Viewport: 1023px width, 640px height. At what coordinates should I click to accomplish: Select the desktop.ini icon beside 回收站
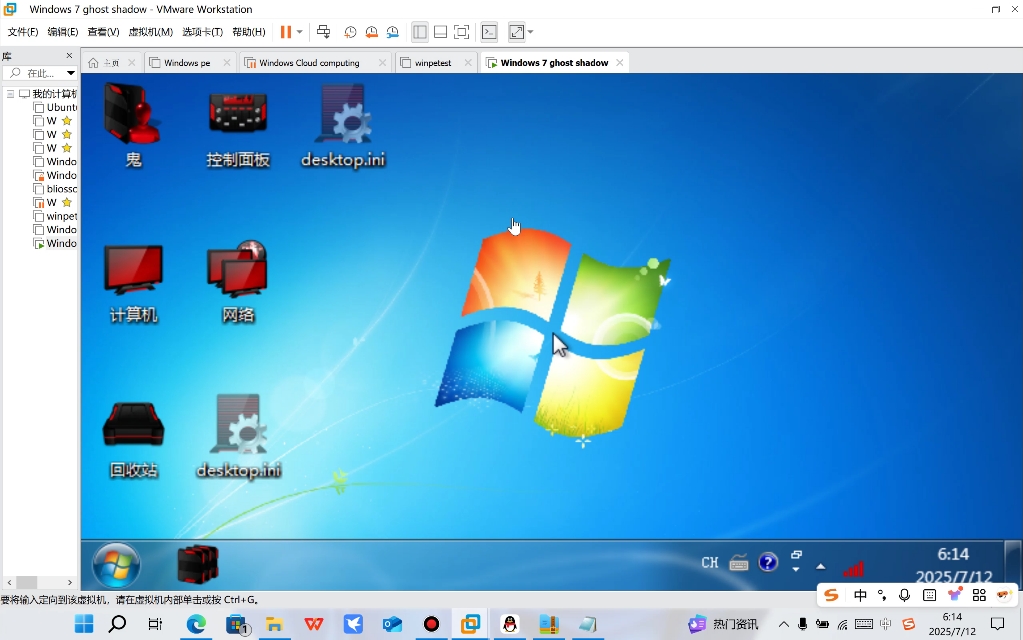(x=239, y=437)
